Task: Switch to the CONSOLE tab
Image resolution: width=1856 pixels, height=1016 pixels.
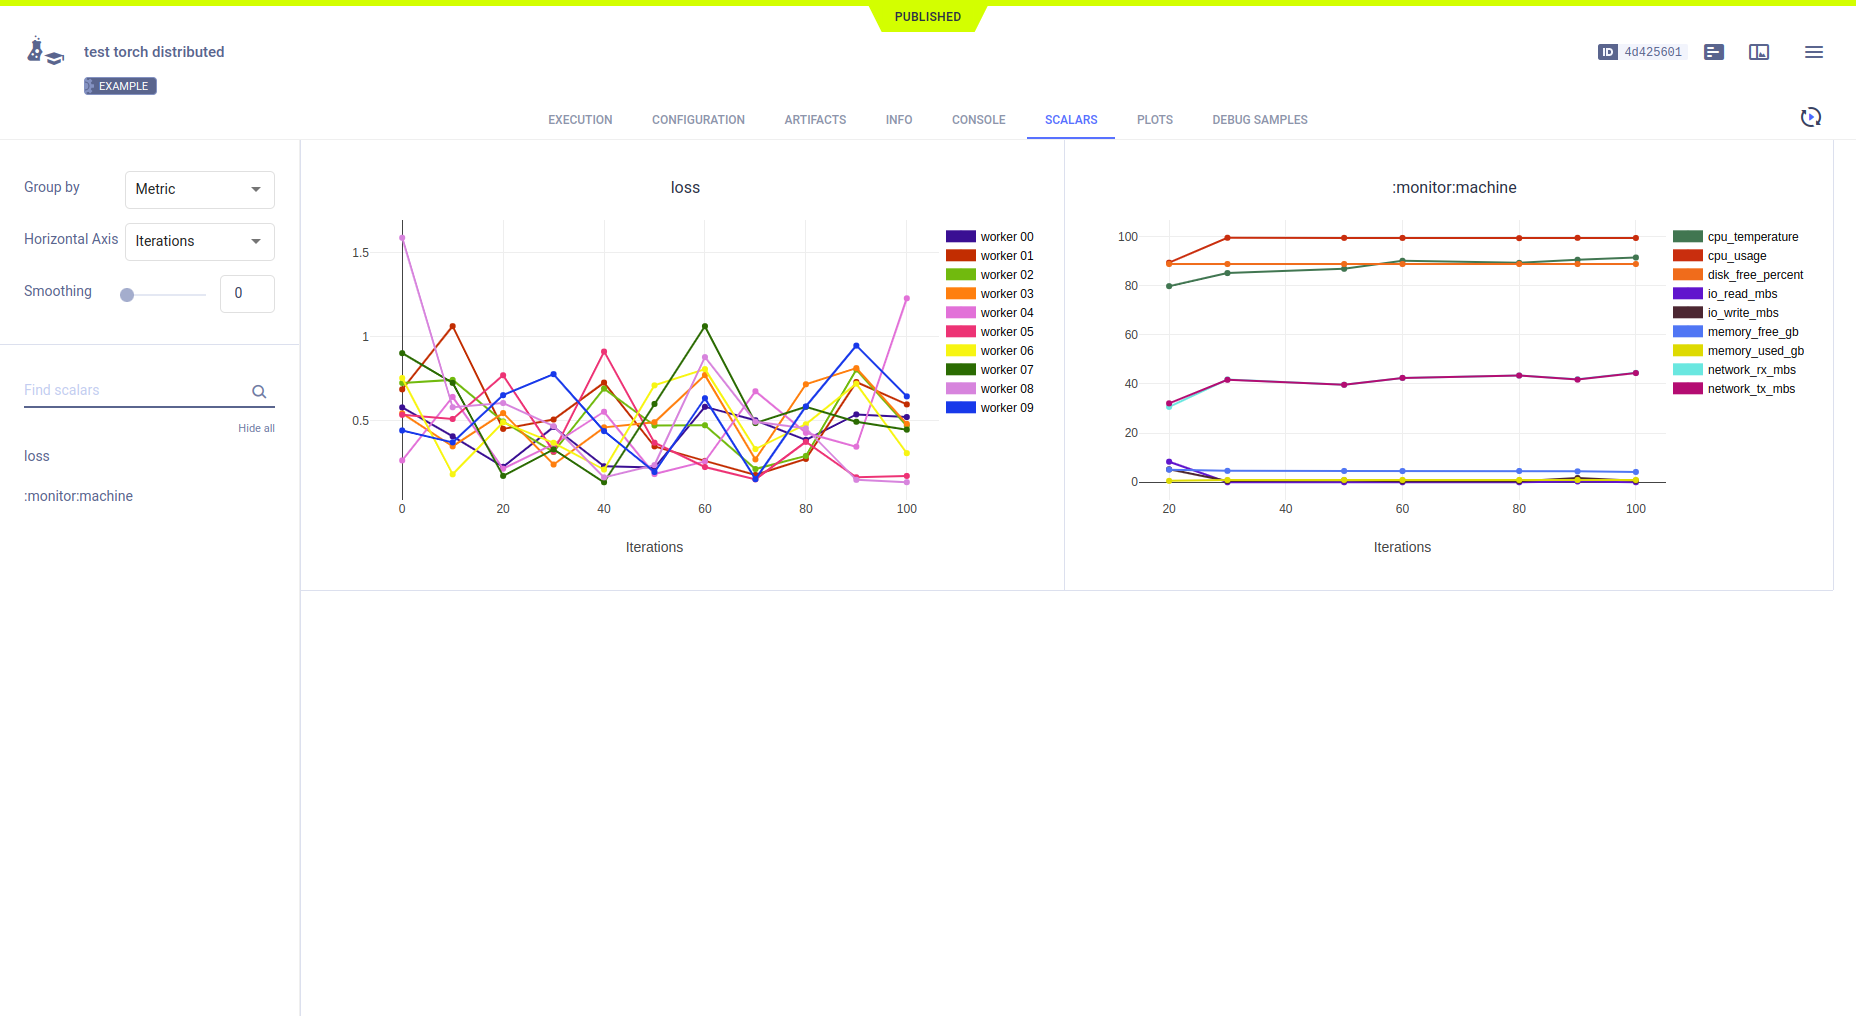Action: point(978,120)
